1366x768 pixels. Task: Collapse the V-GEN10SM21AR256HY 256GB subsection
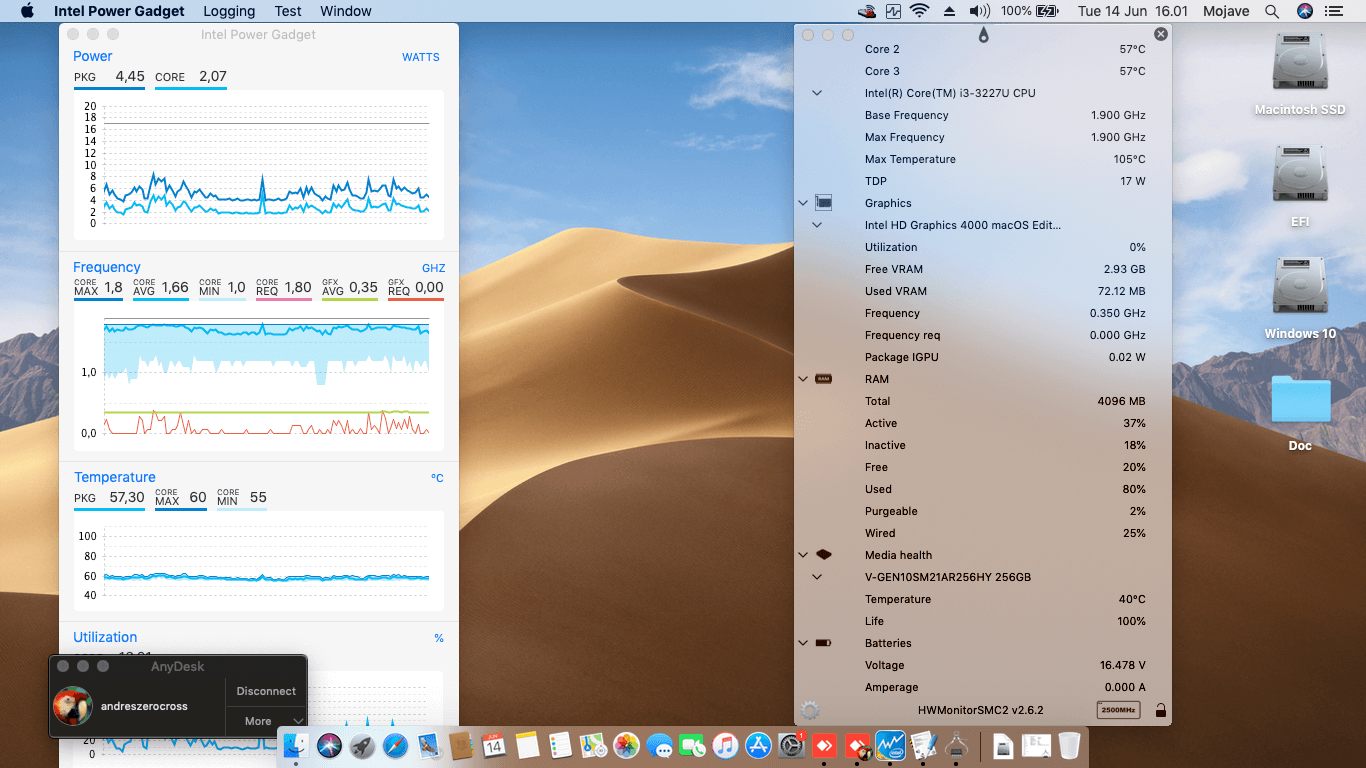click(817, 577)
